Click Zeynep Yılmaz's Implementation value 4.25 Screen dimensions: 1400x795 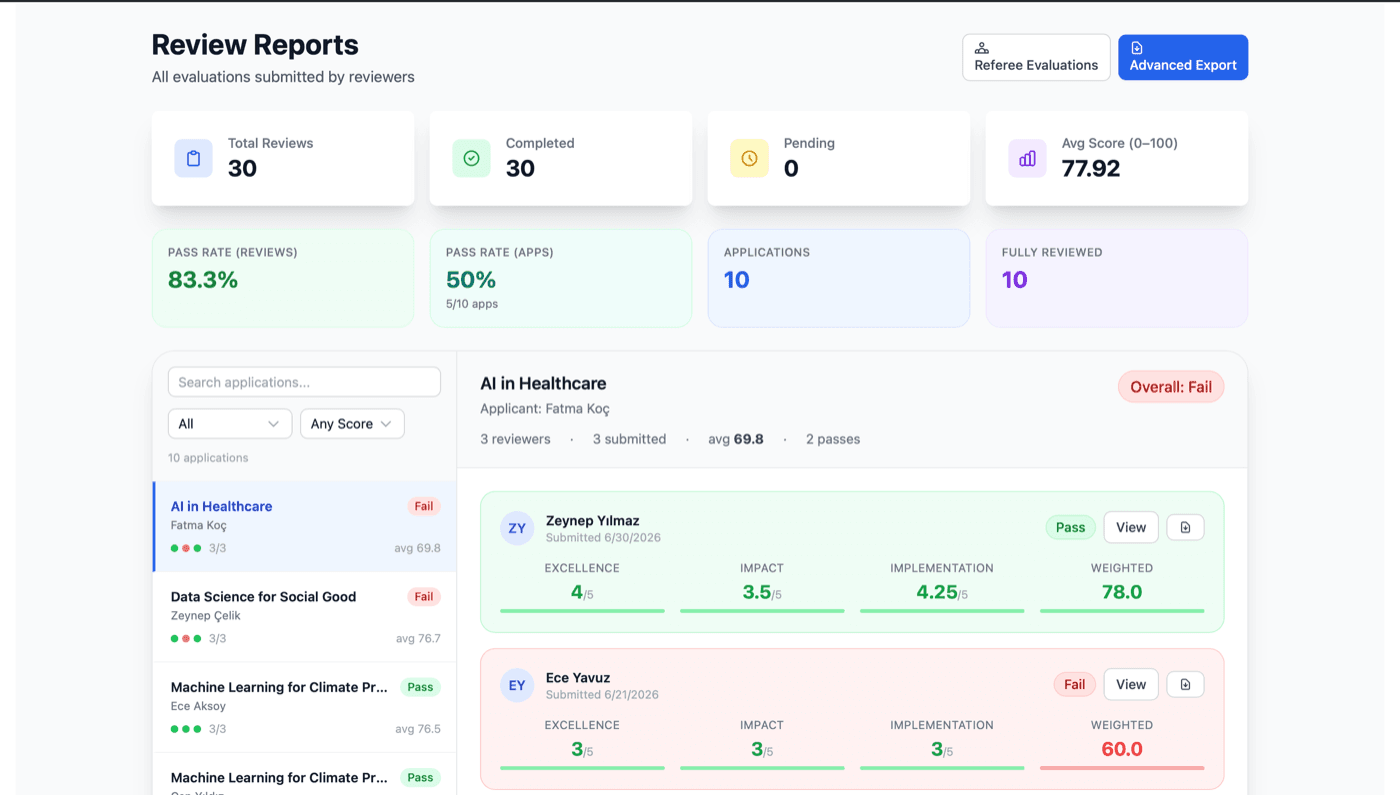[937, 592]
